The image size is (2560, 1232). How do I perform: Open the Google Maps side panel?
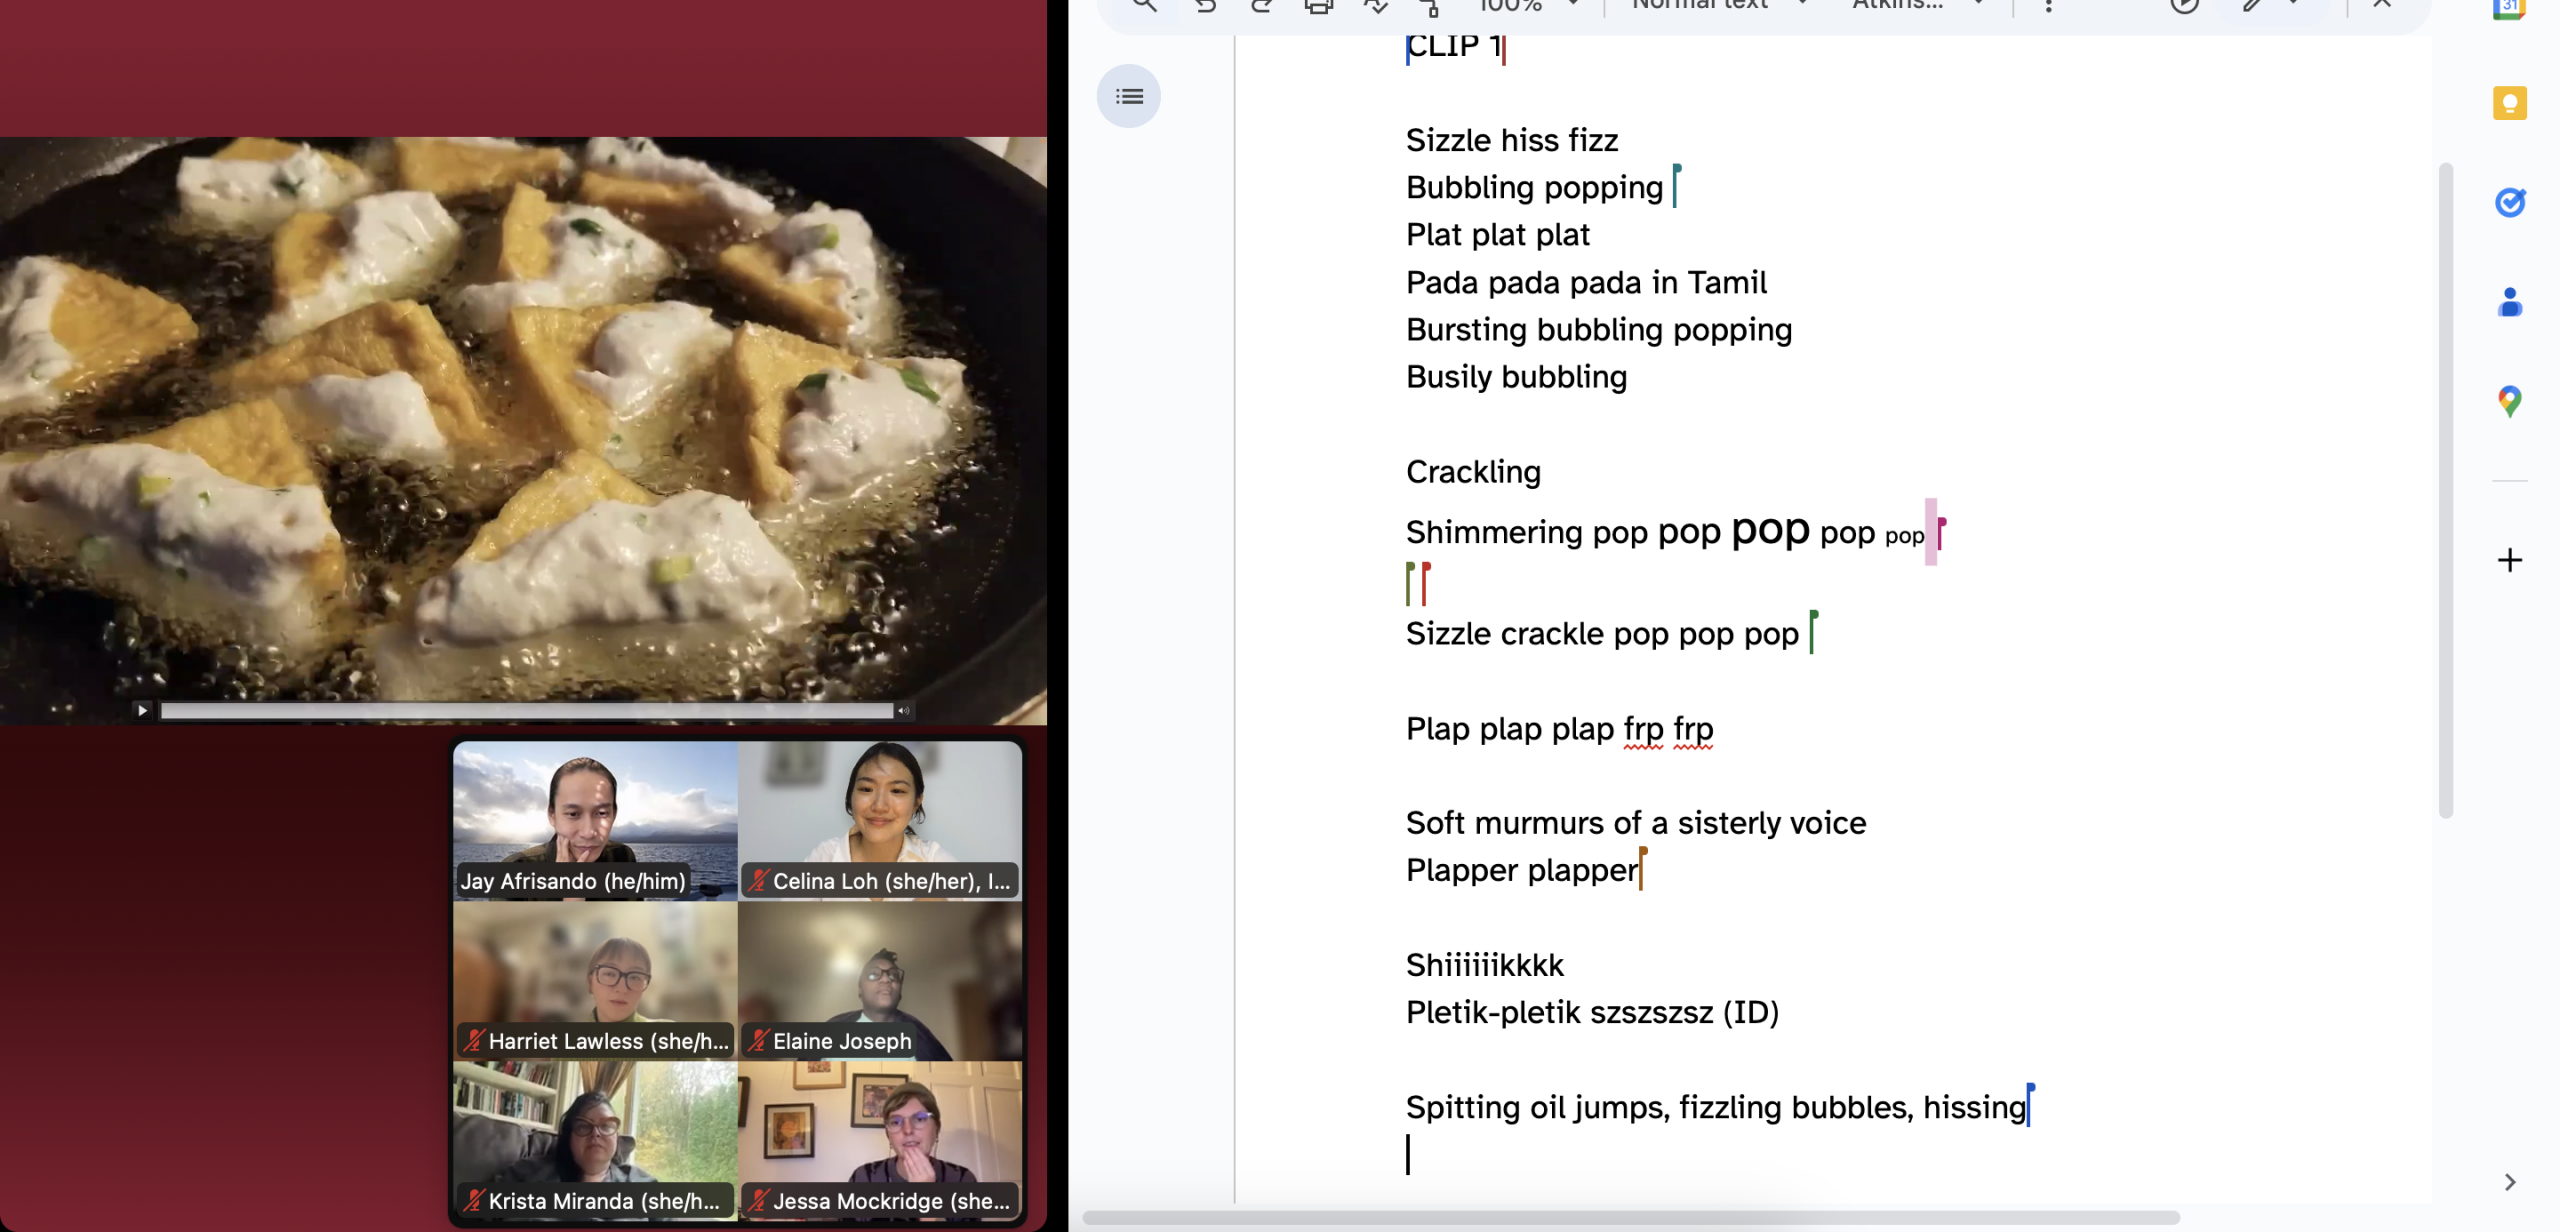point(2509,401)
